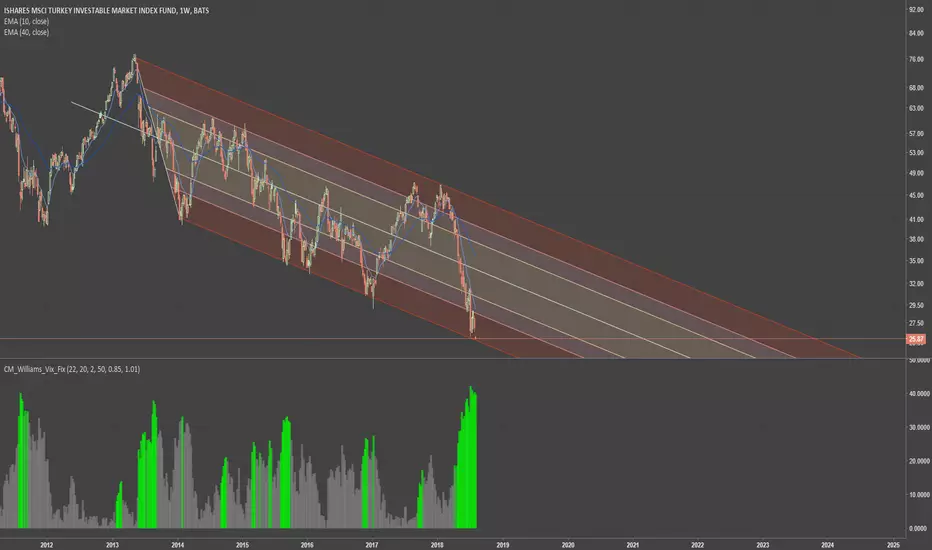The height and width of the screenshot is (550, 932).
Task: Click the 2017 label on time axis
Action: [x=371, y=545]
